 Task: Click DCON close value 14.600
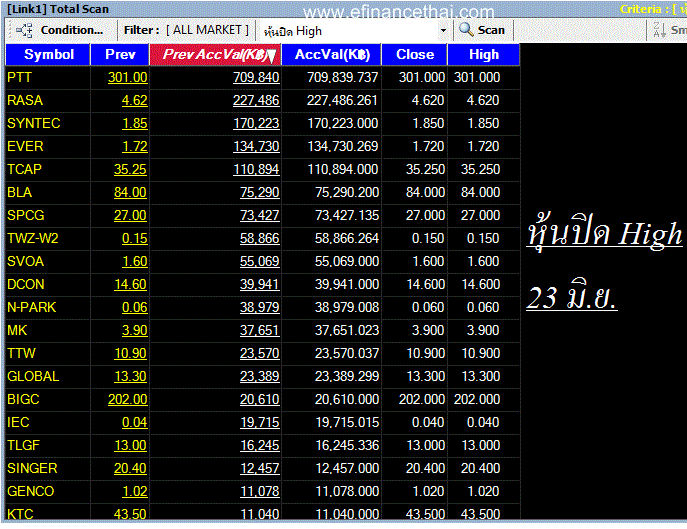425,284
